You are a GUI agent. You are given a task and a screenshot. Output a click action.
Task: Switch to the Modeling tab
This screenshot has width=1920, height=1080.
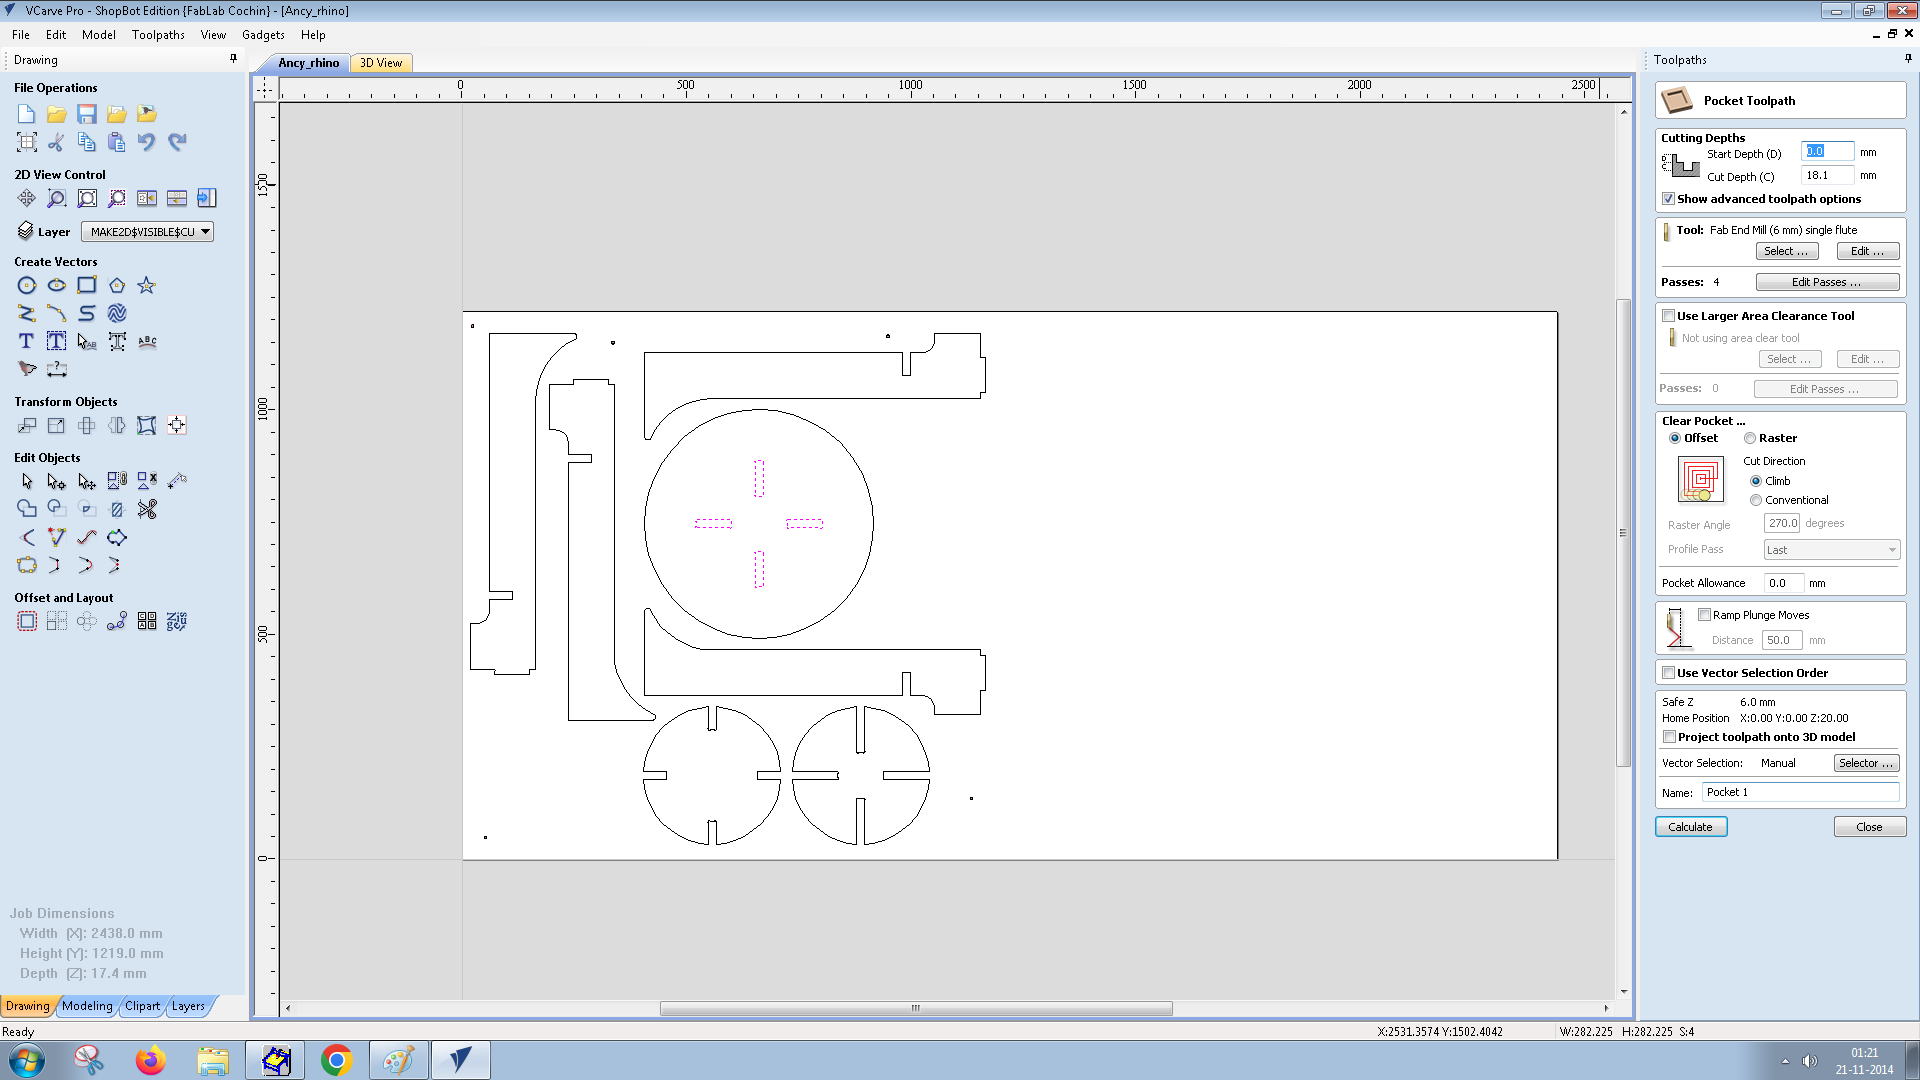(x=87, y=1006)
